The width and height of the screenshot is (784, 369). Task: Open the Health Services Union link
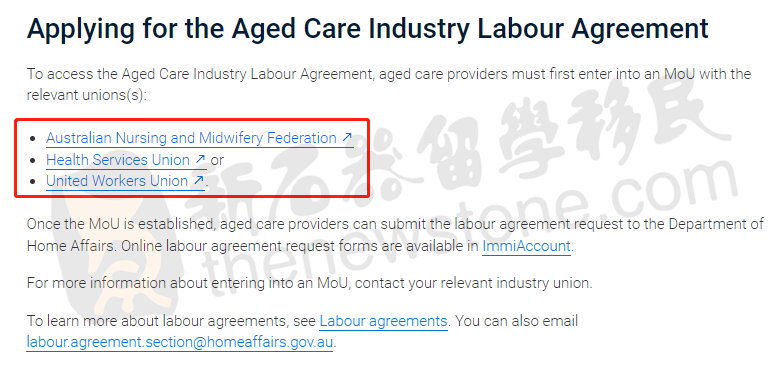point(126,160)
